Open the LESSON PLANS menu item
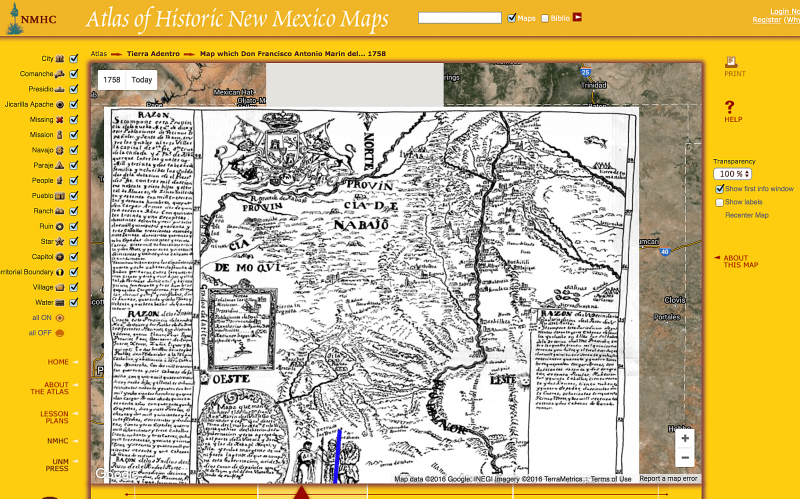 pyautogui.click(x=54, y=417)
